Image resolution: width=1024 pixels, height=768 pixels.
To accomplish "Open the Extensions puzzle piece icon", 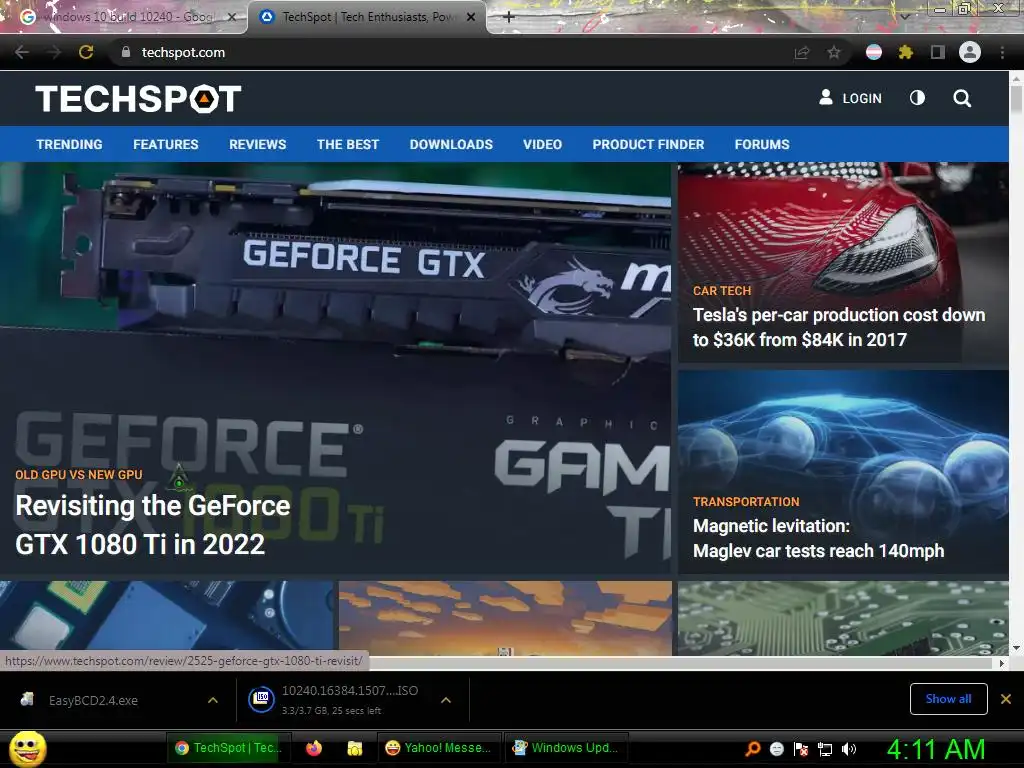I will 906,52.
